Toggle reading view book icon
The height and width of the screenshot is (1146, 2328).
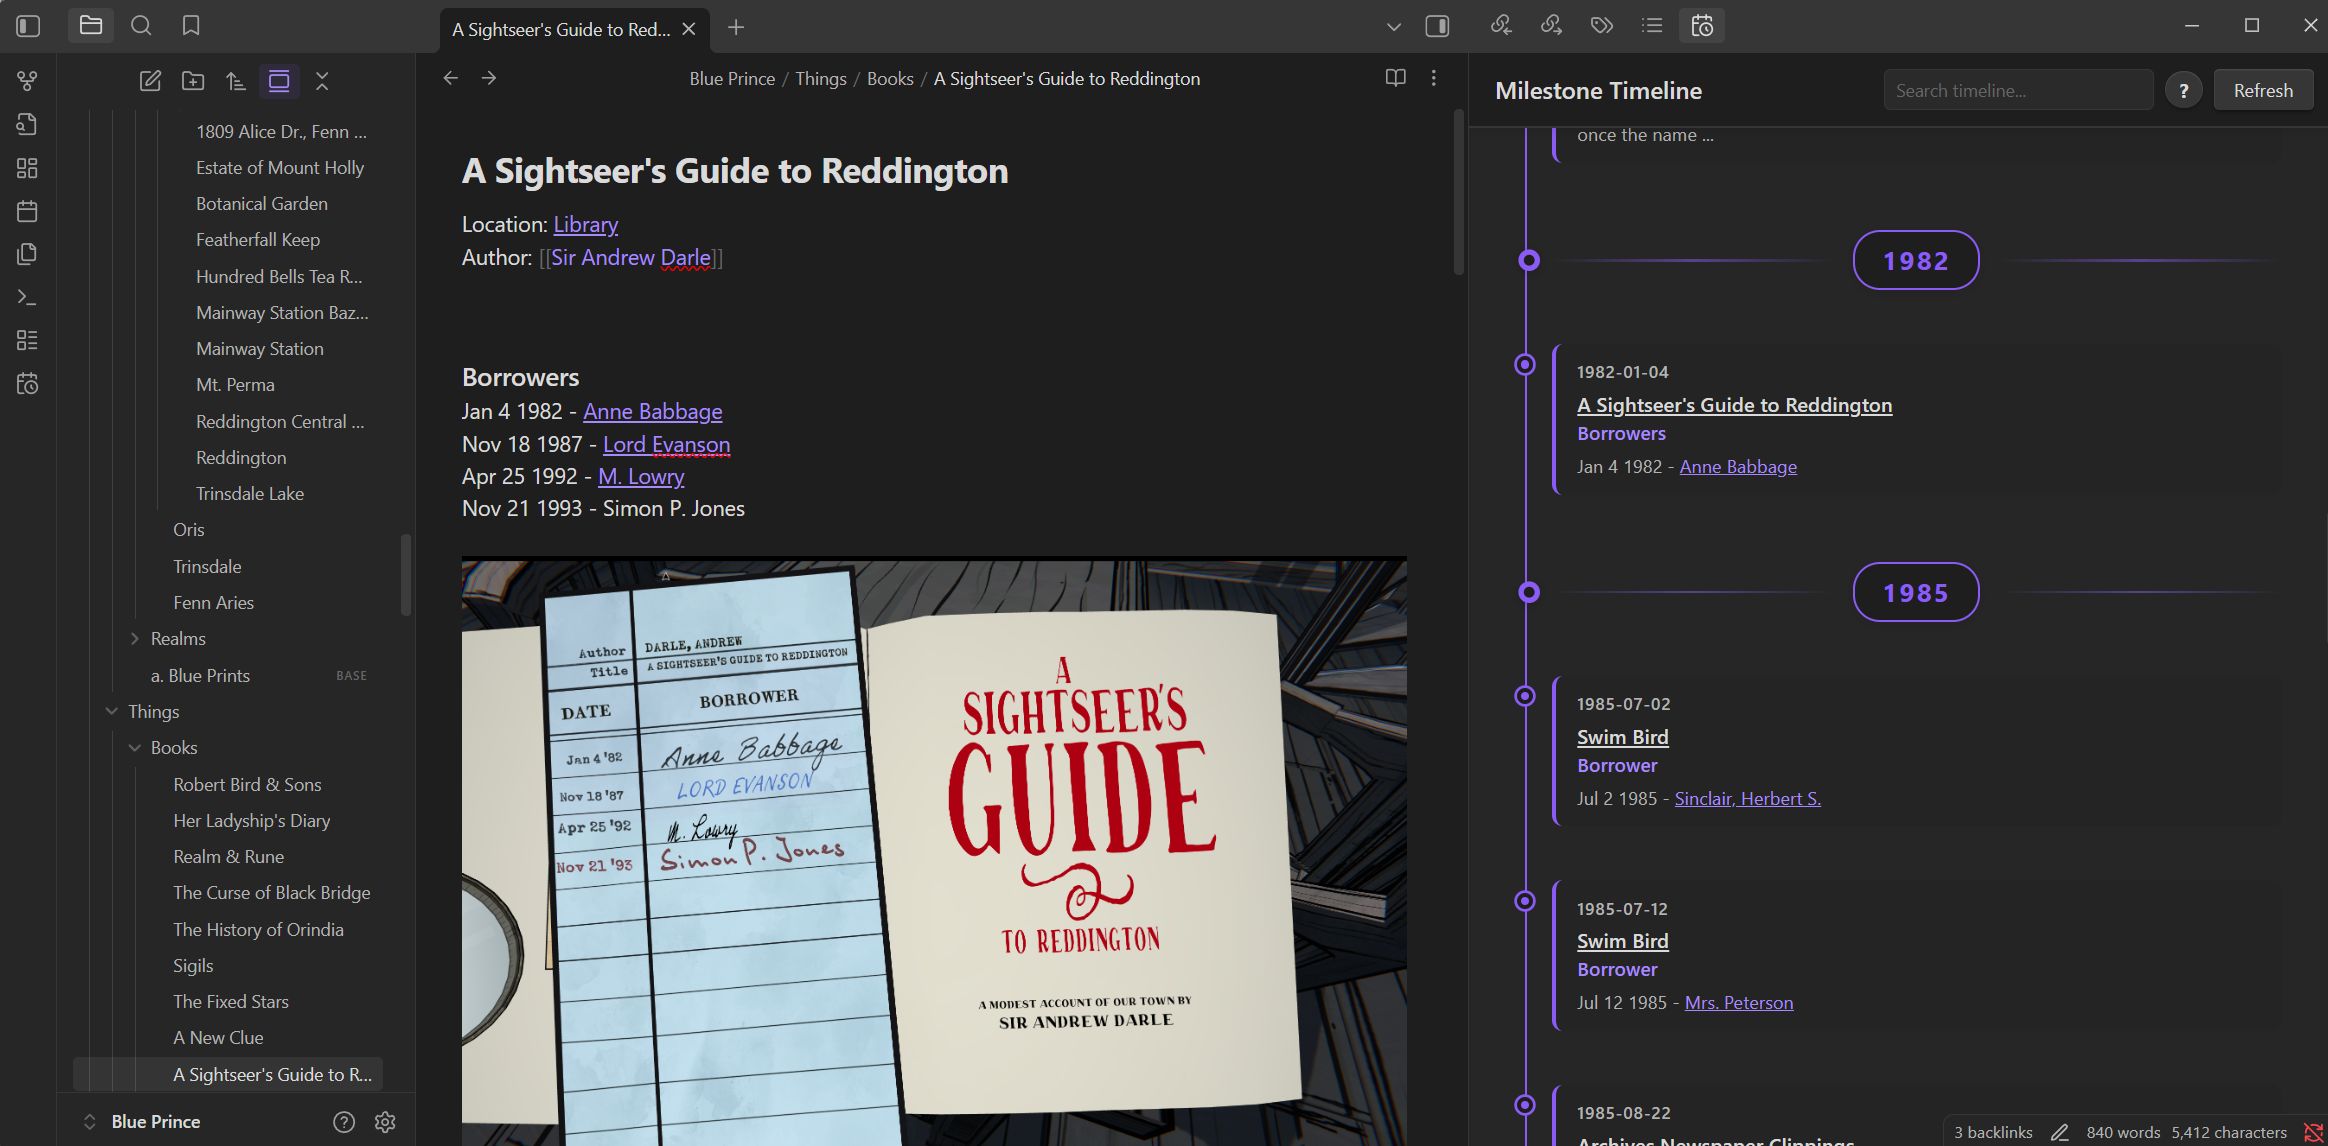[1395, 78]
